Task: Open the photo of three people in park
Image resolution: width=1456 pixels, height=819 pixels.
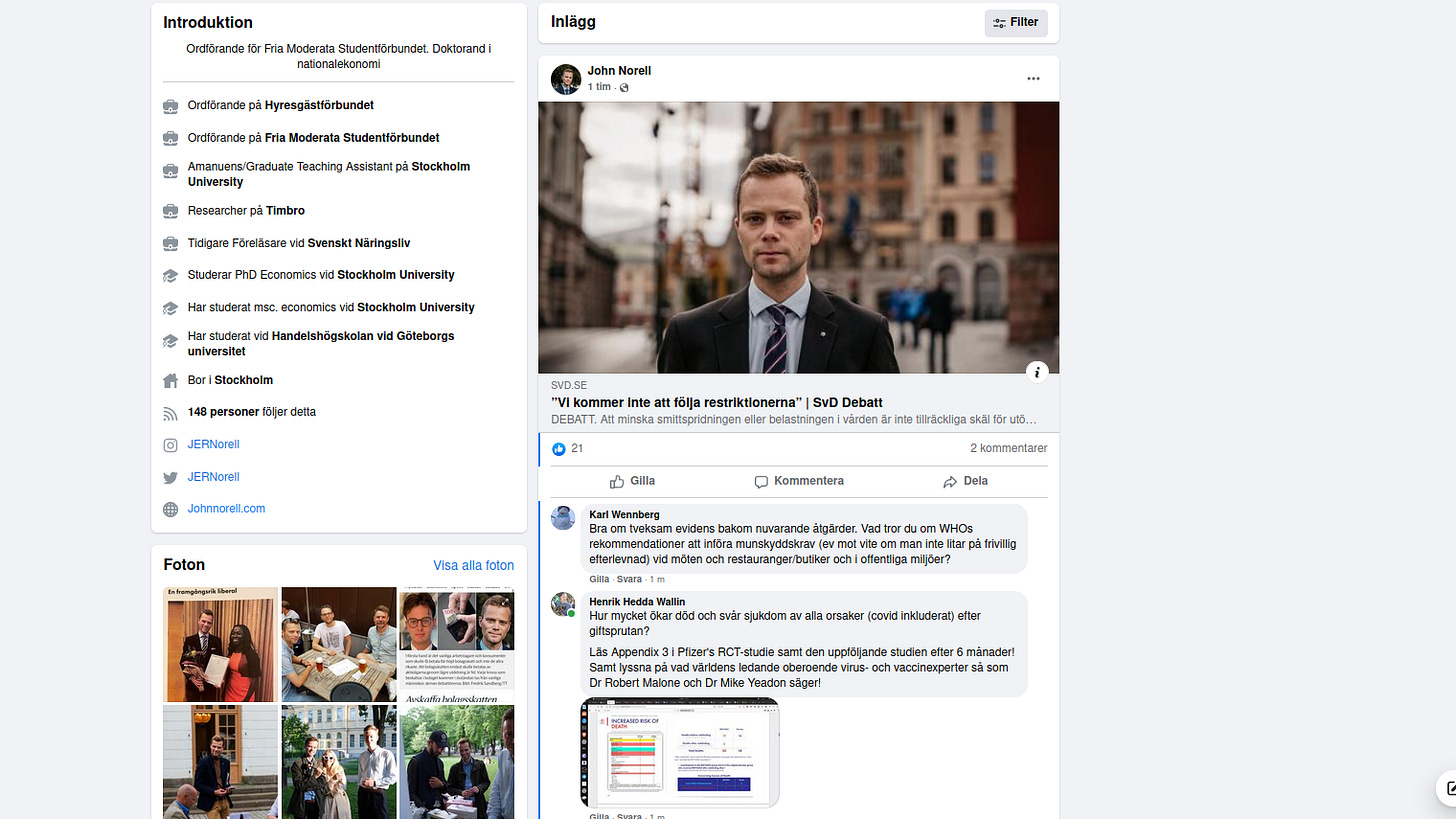Action: 339,762
